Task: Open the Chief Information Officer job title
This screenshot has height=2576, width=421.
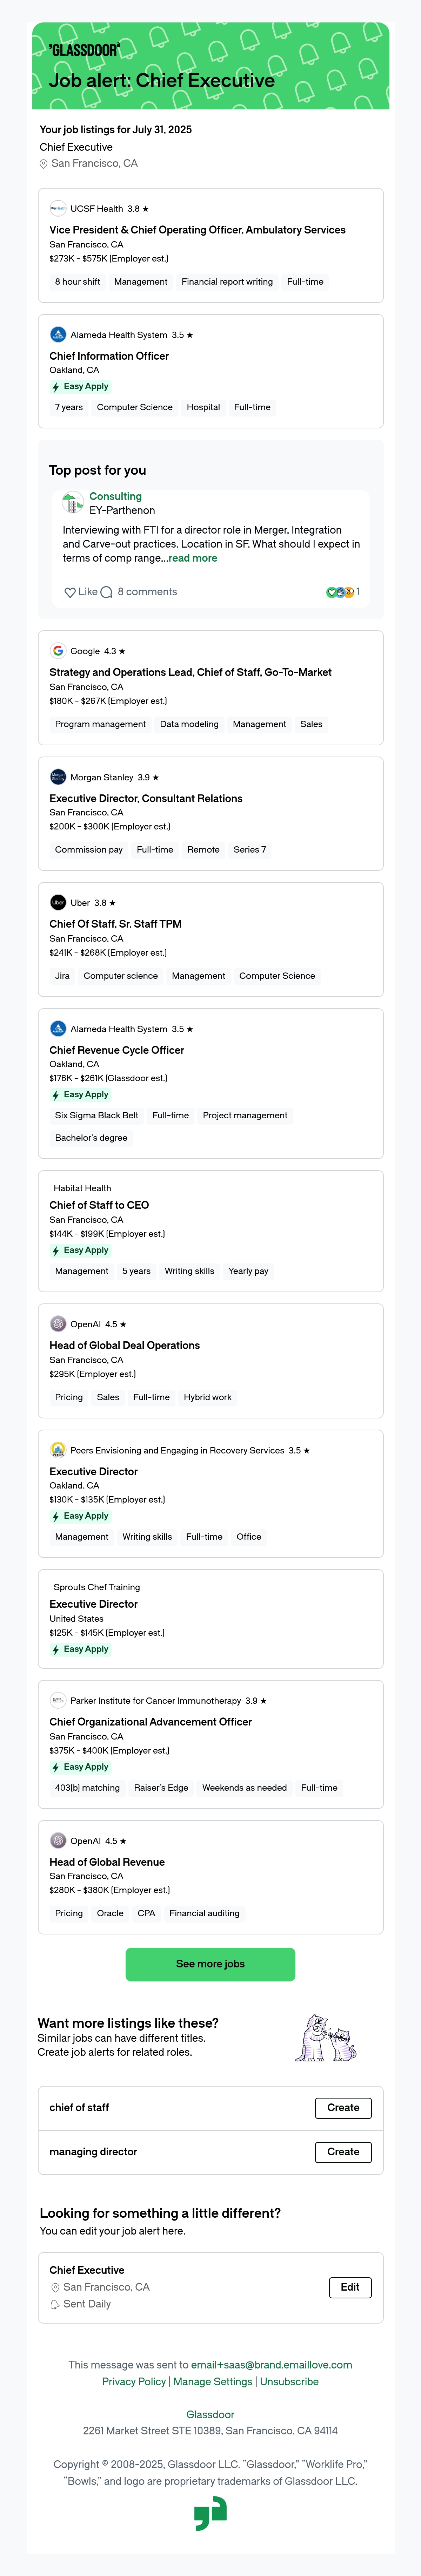Action: coord(109,356)
